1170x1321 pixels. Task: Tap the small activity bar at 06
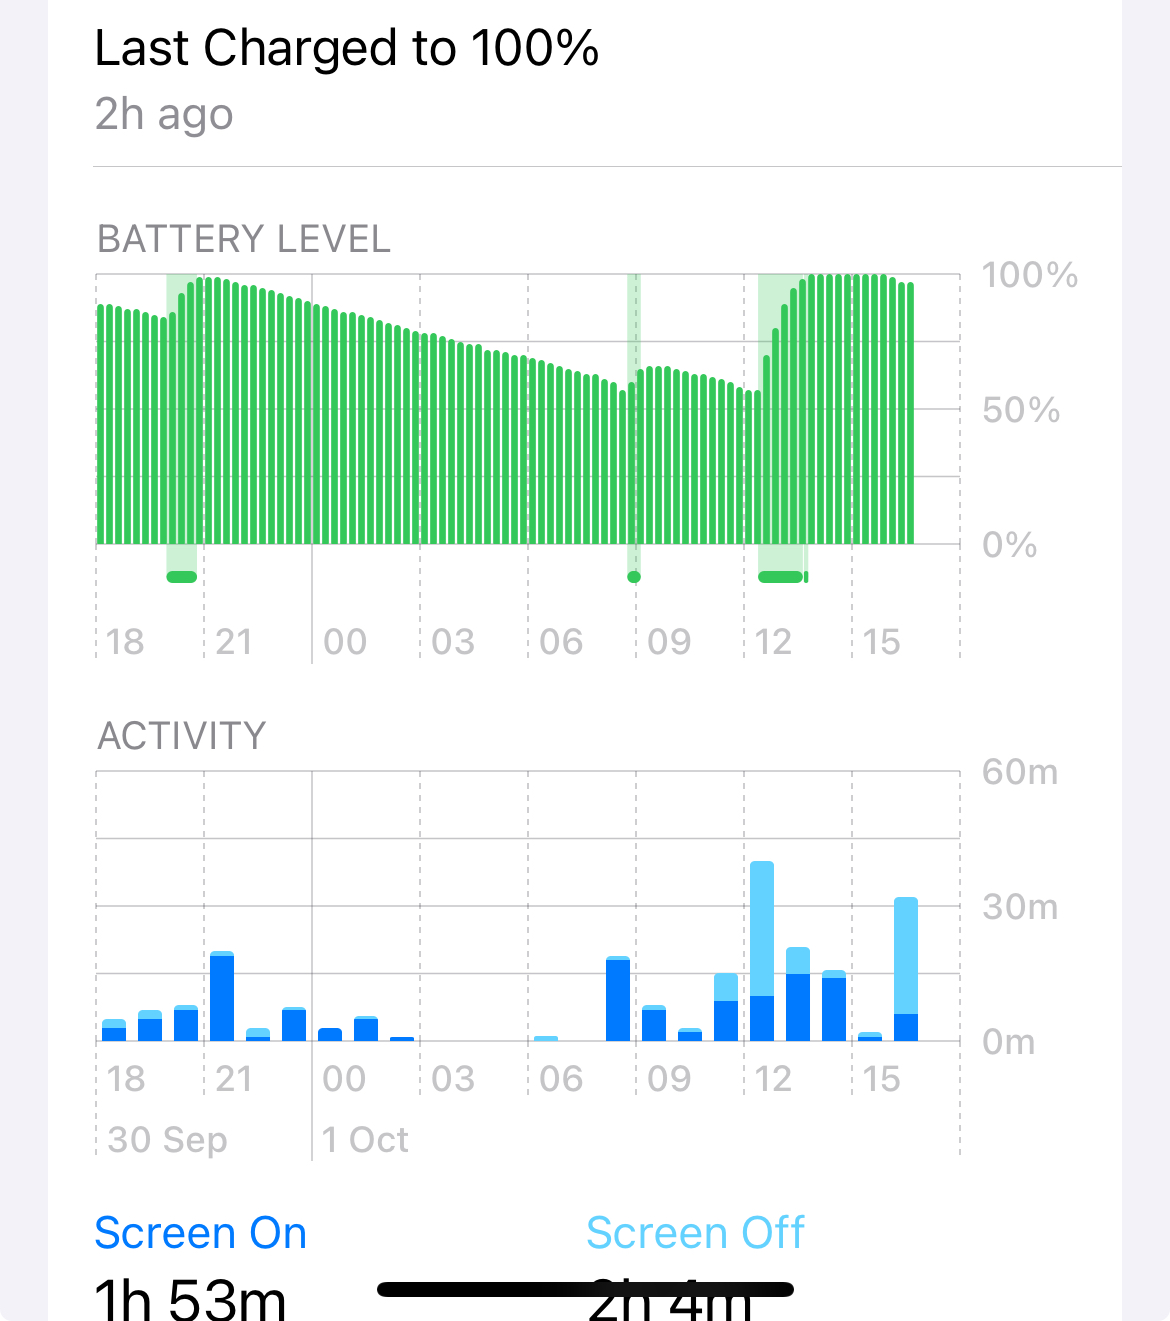tap(546, 1038)
